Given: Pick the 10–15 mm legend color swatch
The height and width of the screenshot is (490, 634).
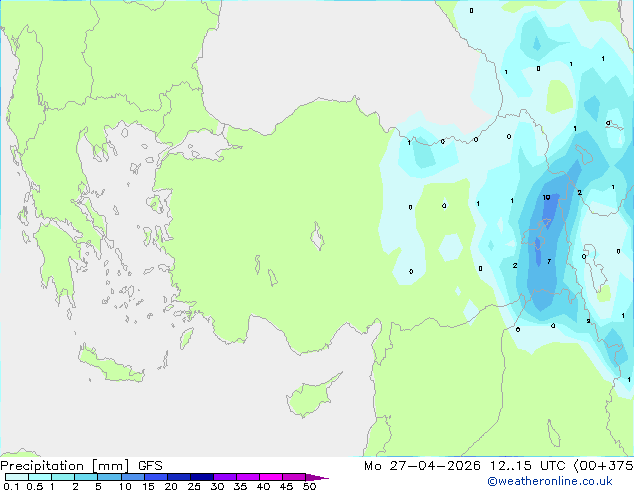Looking at the screenshot, I should (x=133, y=477).
